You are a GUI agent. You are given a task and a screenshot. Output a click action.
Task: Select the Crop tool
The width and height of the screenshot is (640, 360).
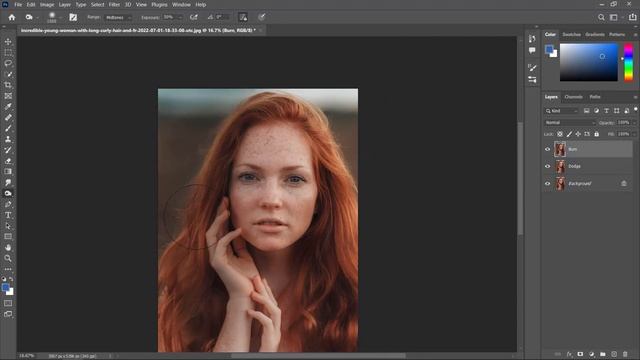coord(8,85)
